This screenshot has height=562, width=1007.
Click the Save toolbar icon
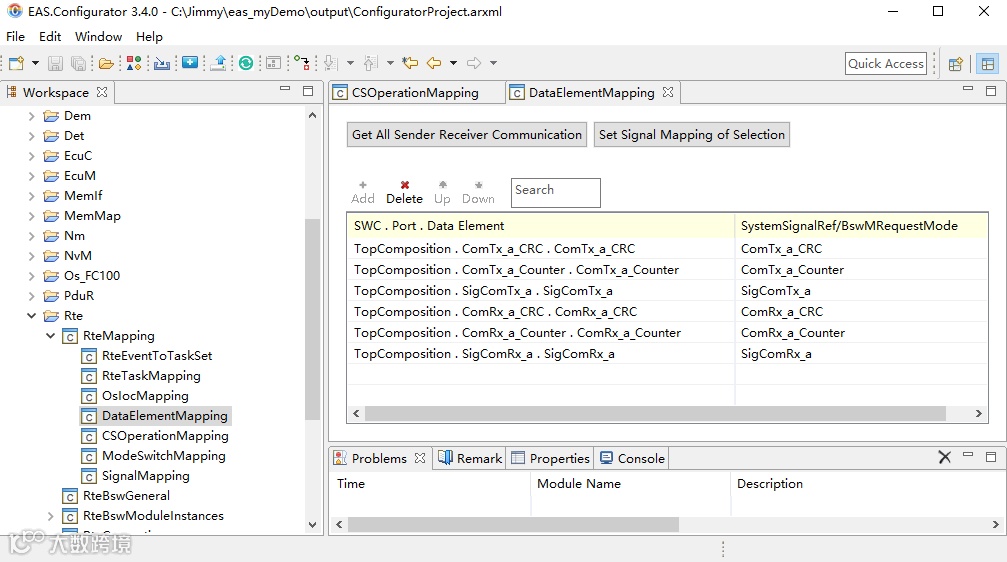(55, 63)
